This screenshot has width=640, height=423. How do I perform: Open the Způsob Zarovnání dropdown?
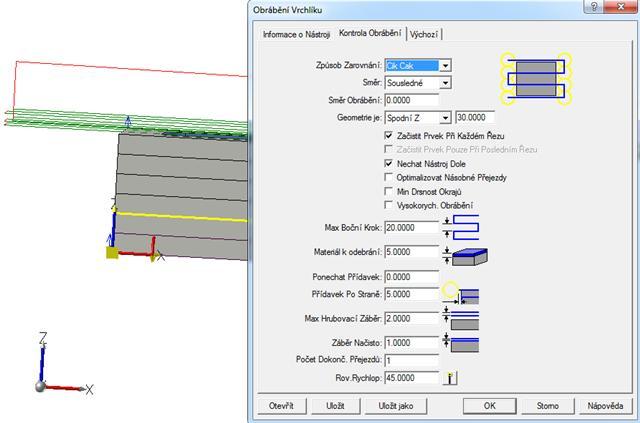pyautogui.click(x=445, y=65)
